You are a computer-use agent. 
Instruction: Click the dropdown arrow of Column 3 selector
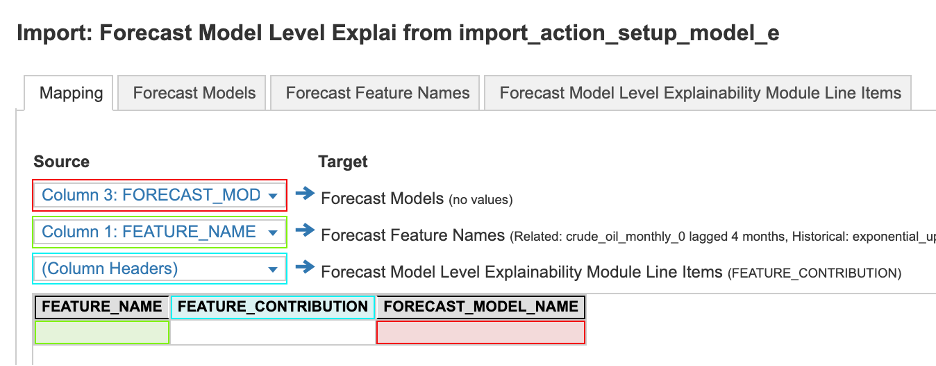click(x=273, y=196)
